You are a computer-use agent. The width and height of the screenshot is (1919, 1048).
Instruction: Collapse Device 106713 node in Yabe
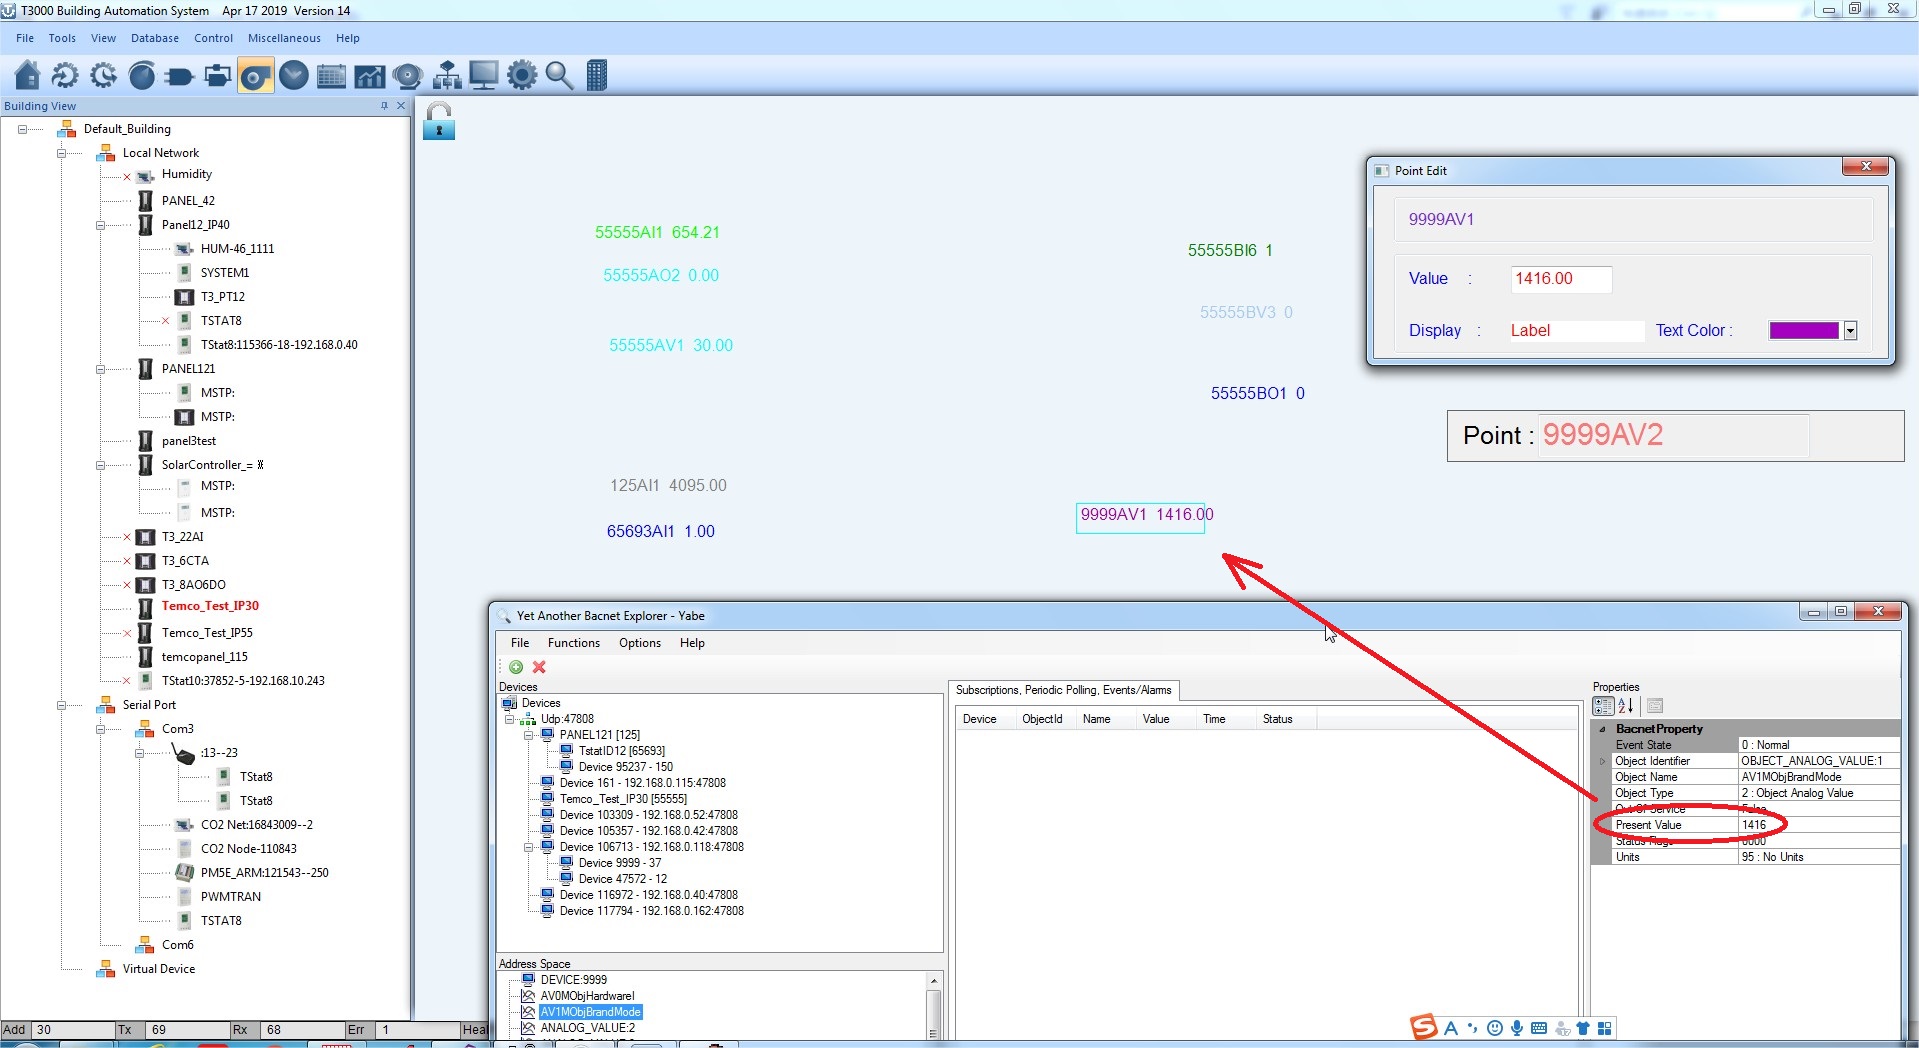pyautogui.click(x=529, y=847)
